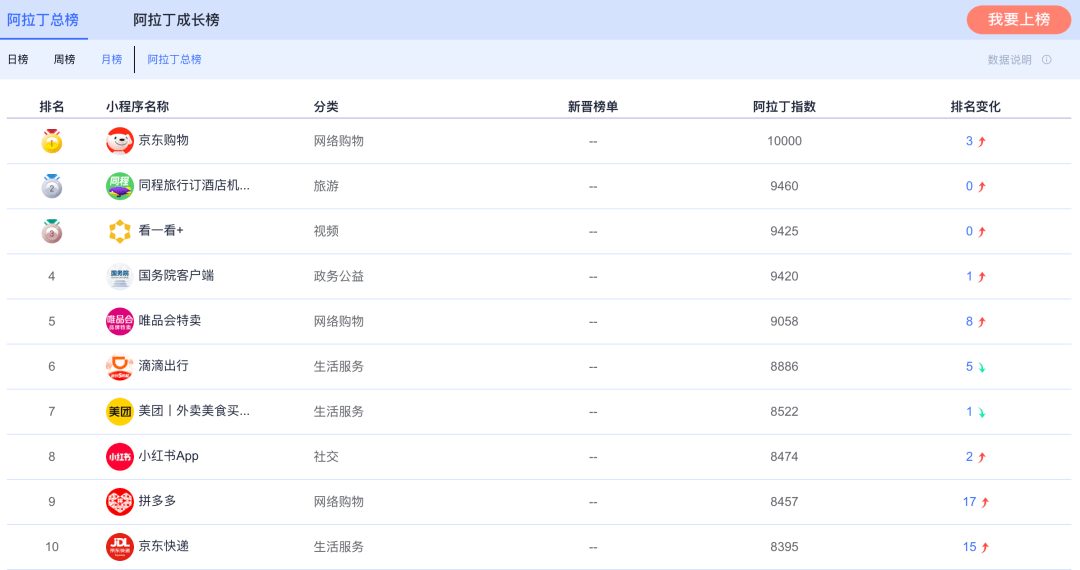Switch to the 周榜 weekly ranking

(x=64, y=60)
